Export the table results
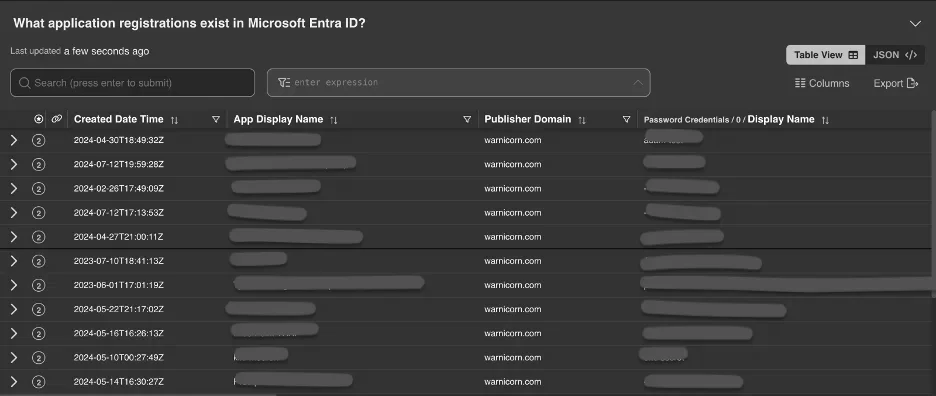Viewport: 936px width, 396px height. 895,83
